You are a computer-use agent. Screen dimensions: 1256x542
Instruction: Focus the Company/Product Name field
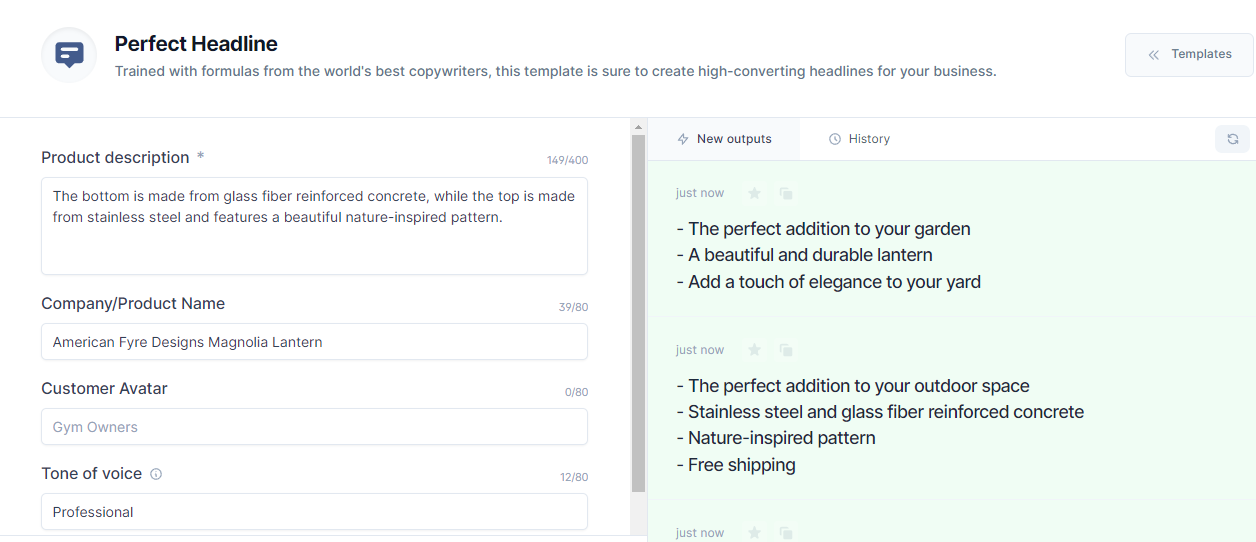[x=314, y=342]
